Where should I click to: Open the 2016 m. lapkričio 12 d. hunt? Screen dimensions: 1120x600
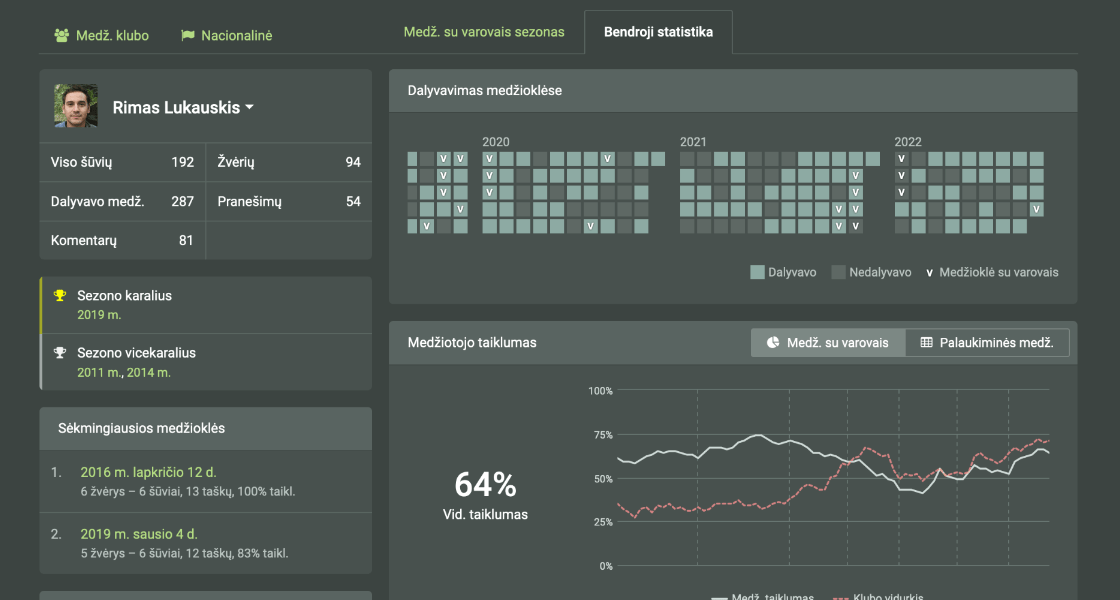pos(148,472)
